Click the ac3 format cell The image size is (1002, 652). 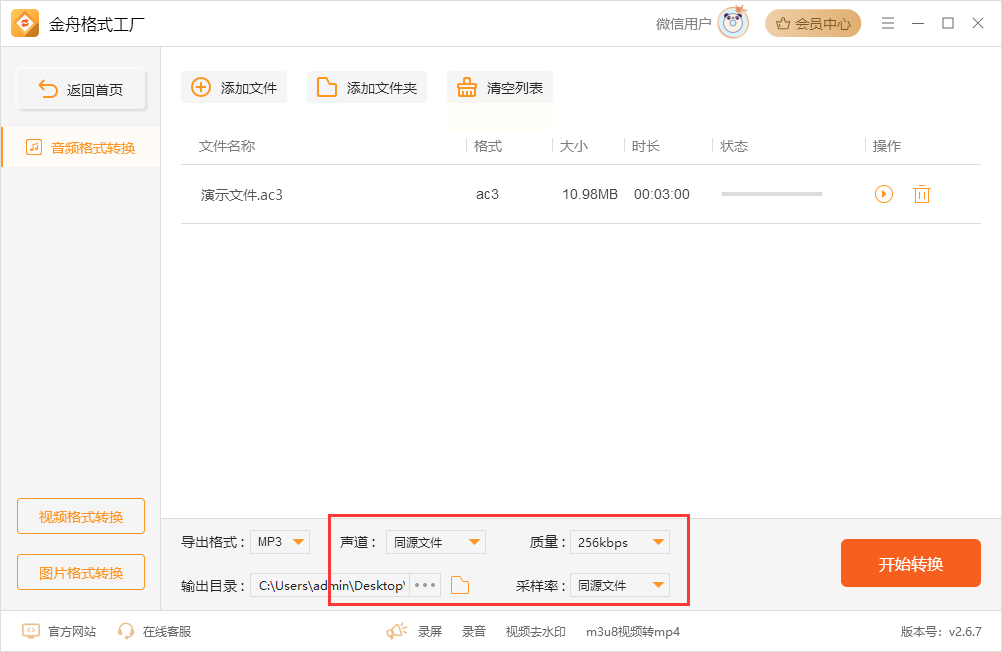[x=487, y=194]
